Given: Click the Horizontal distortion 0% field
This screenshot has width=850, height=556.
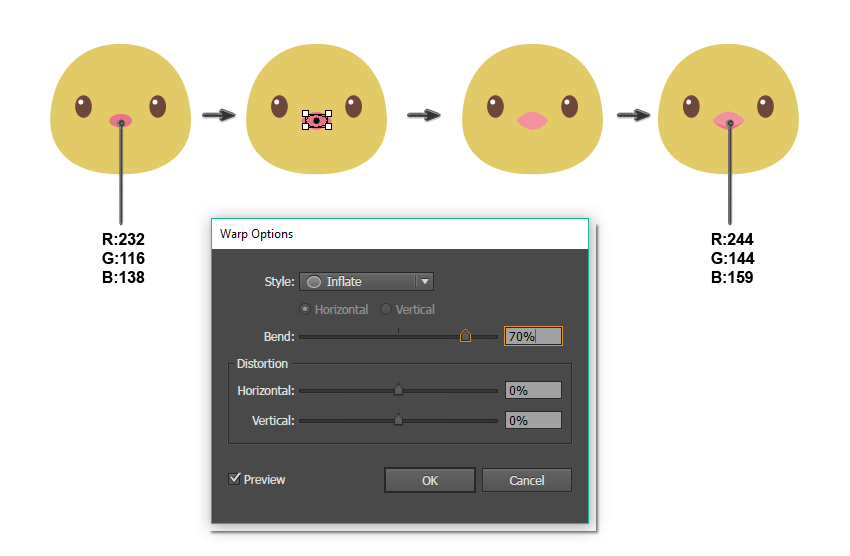Looking at the screenshot, I should point(533,390).
